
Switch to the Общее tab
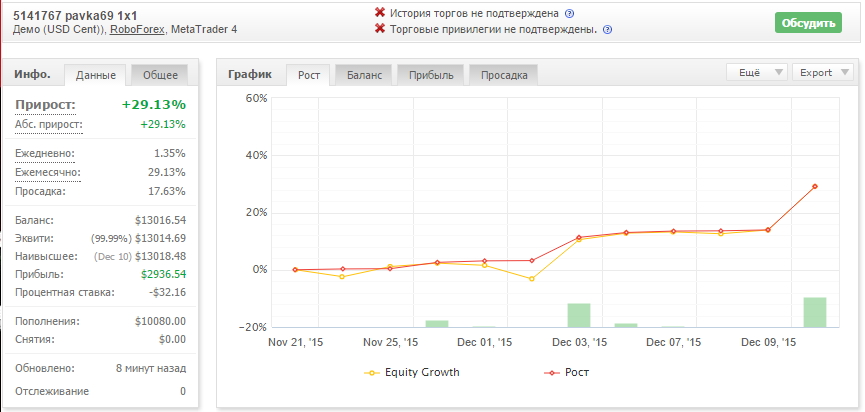[160, 75]
